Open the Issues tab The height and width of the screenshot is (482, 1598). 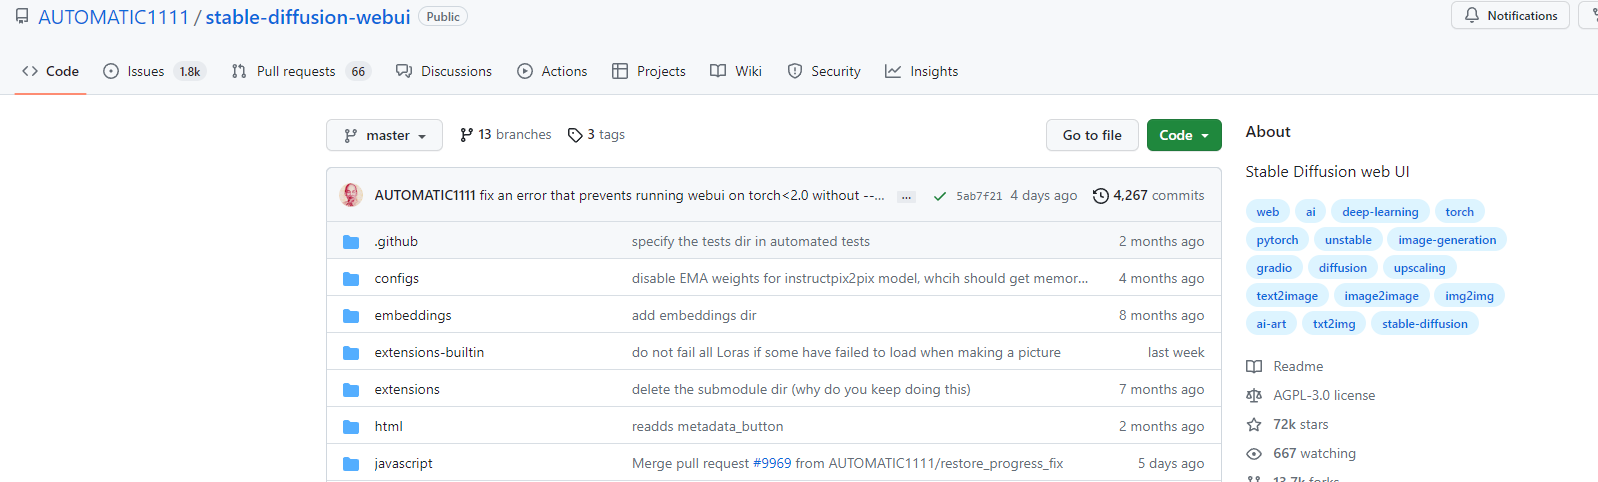click(154, 71)
